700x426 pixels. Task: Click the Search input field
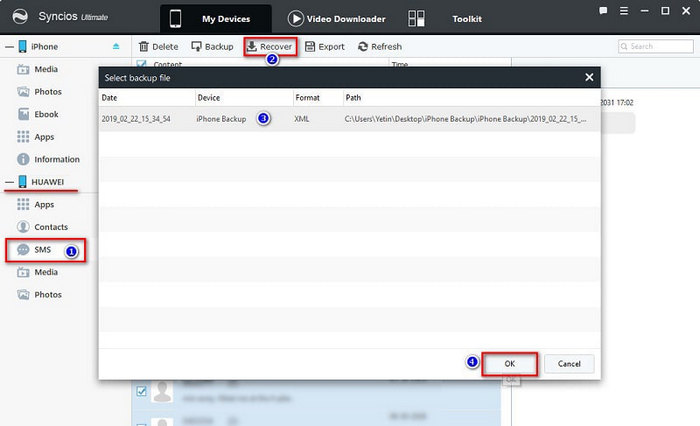[x=655, y=46]
